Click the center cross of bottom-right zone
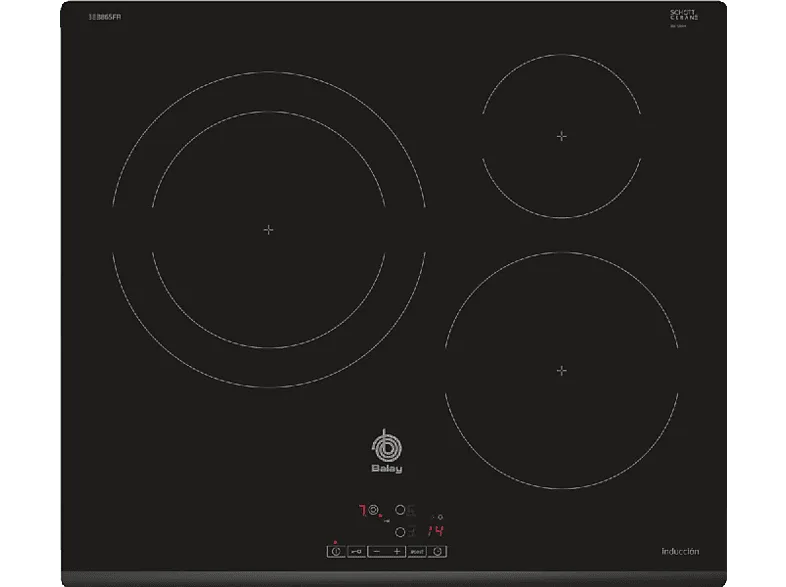The height and width of the screenshot is (587, 786). tap(562, 370)
